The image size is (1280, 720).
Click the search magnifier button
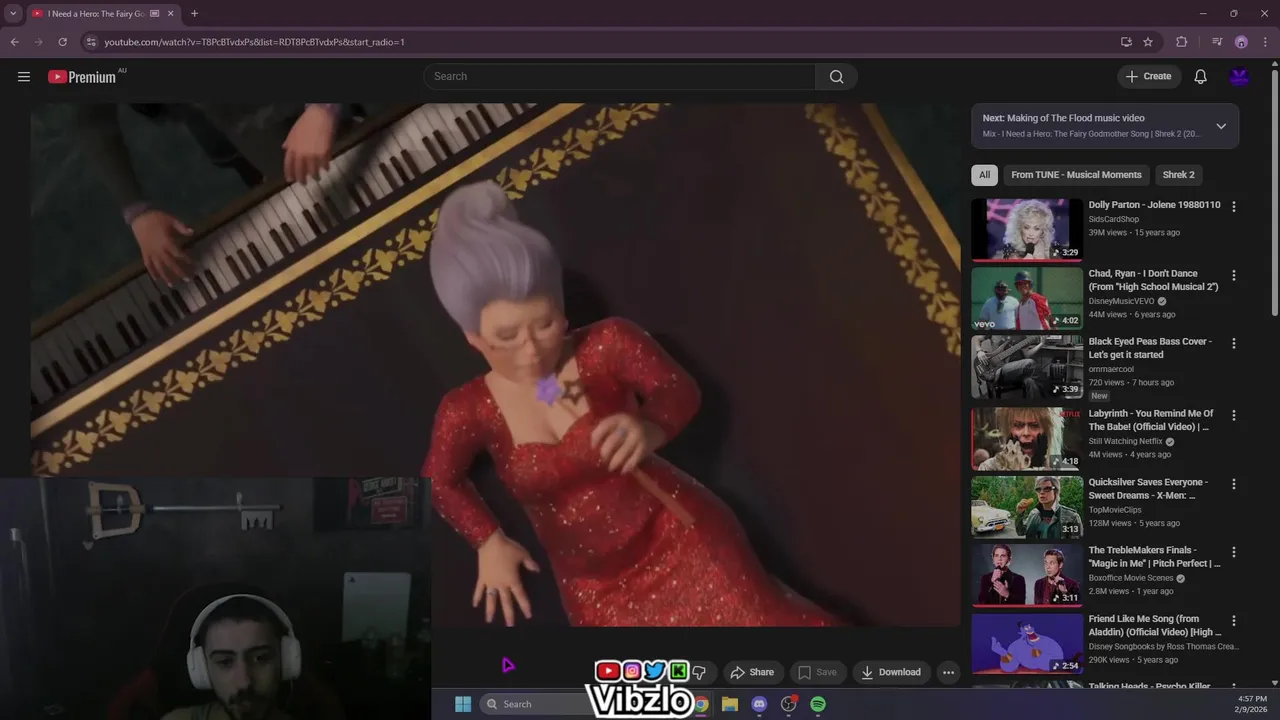(x=836, y=77)
